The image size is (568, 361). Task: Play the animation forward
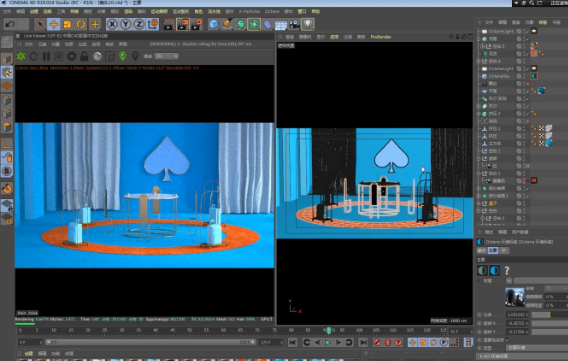point(328,342)
